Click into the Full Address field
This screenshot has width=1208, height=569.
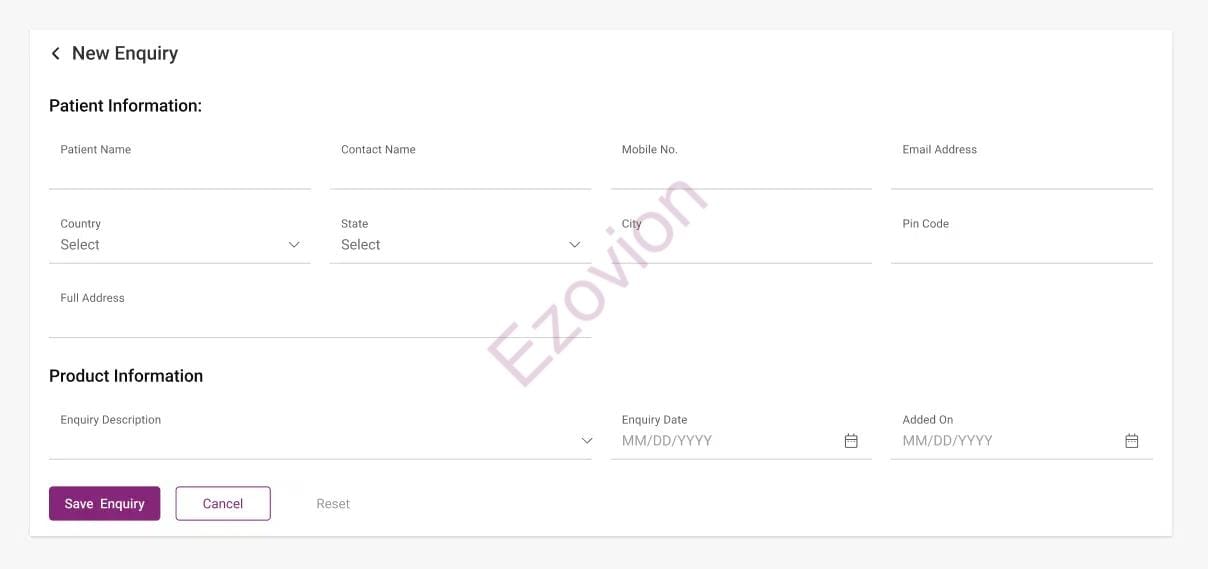point(320,320)
